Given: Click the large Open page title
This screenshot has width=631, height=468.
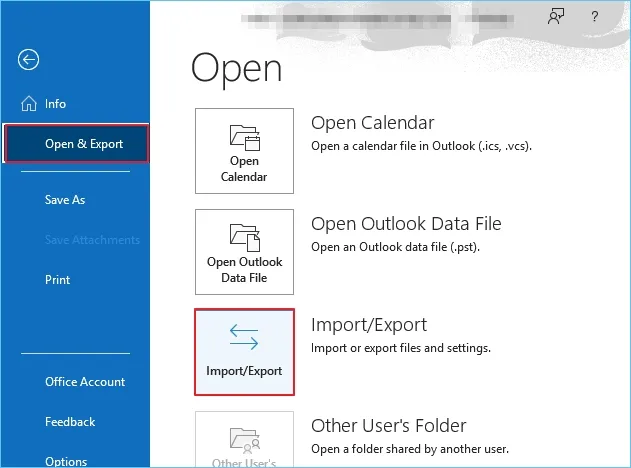Looking at the screenshot, I should [x=236, y=70].
